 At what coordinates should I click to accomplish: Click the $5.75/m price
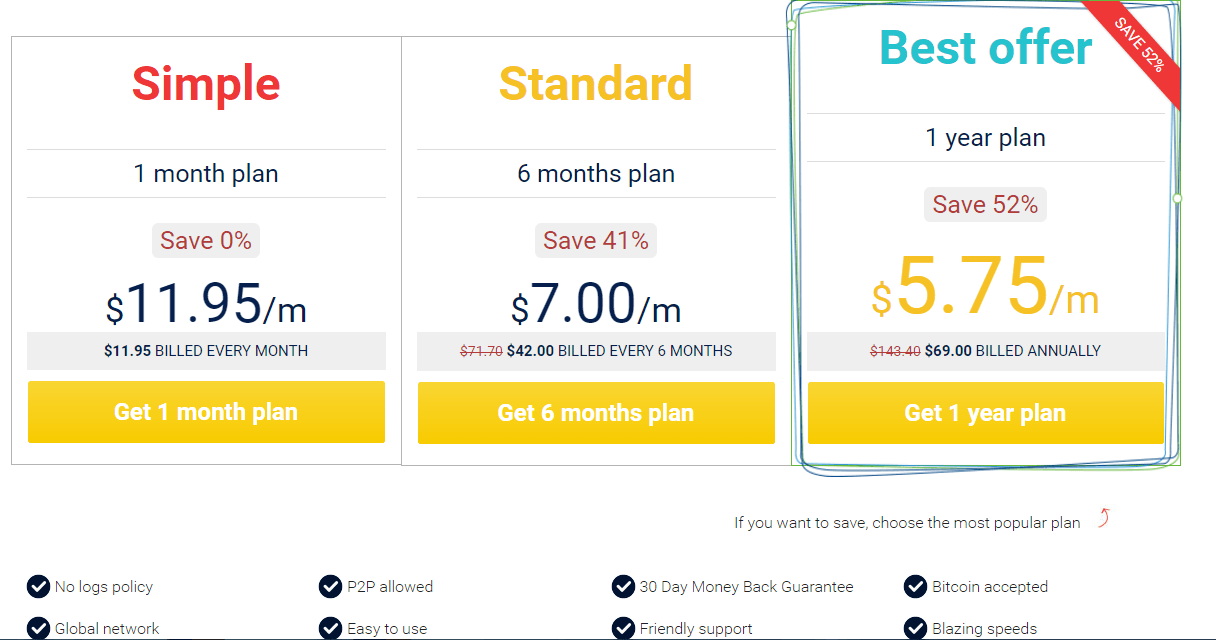pyautogui.click(x=986, y=288)
